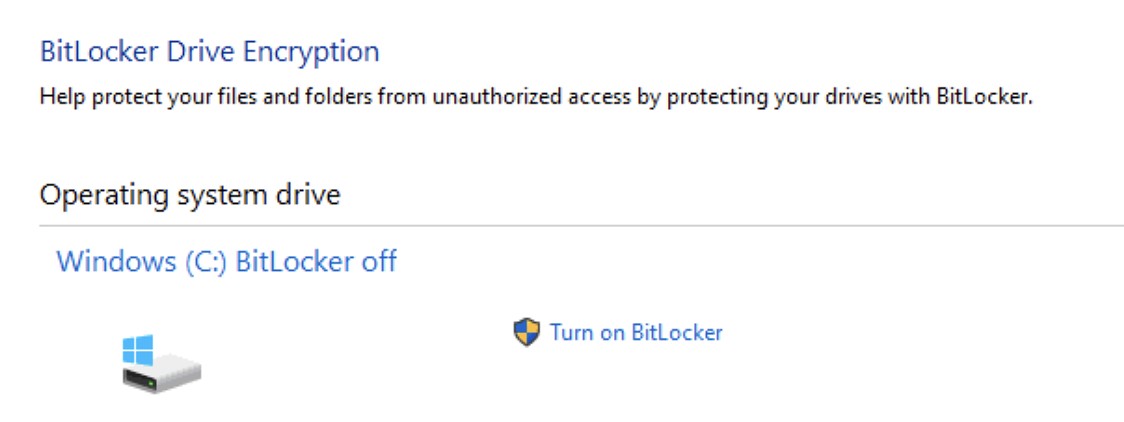Click the "Windows (C:)" drive name
The width and height of the screenshot is (1124, 422).
[140, 262]
